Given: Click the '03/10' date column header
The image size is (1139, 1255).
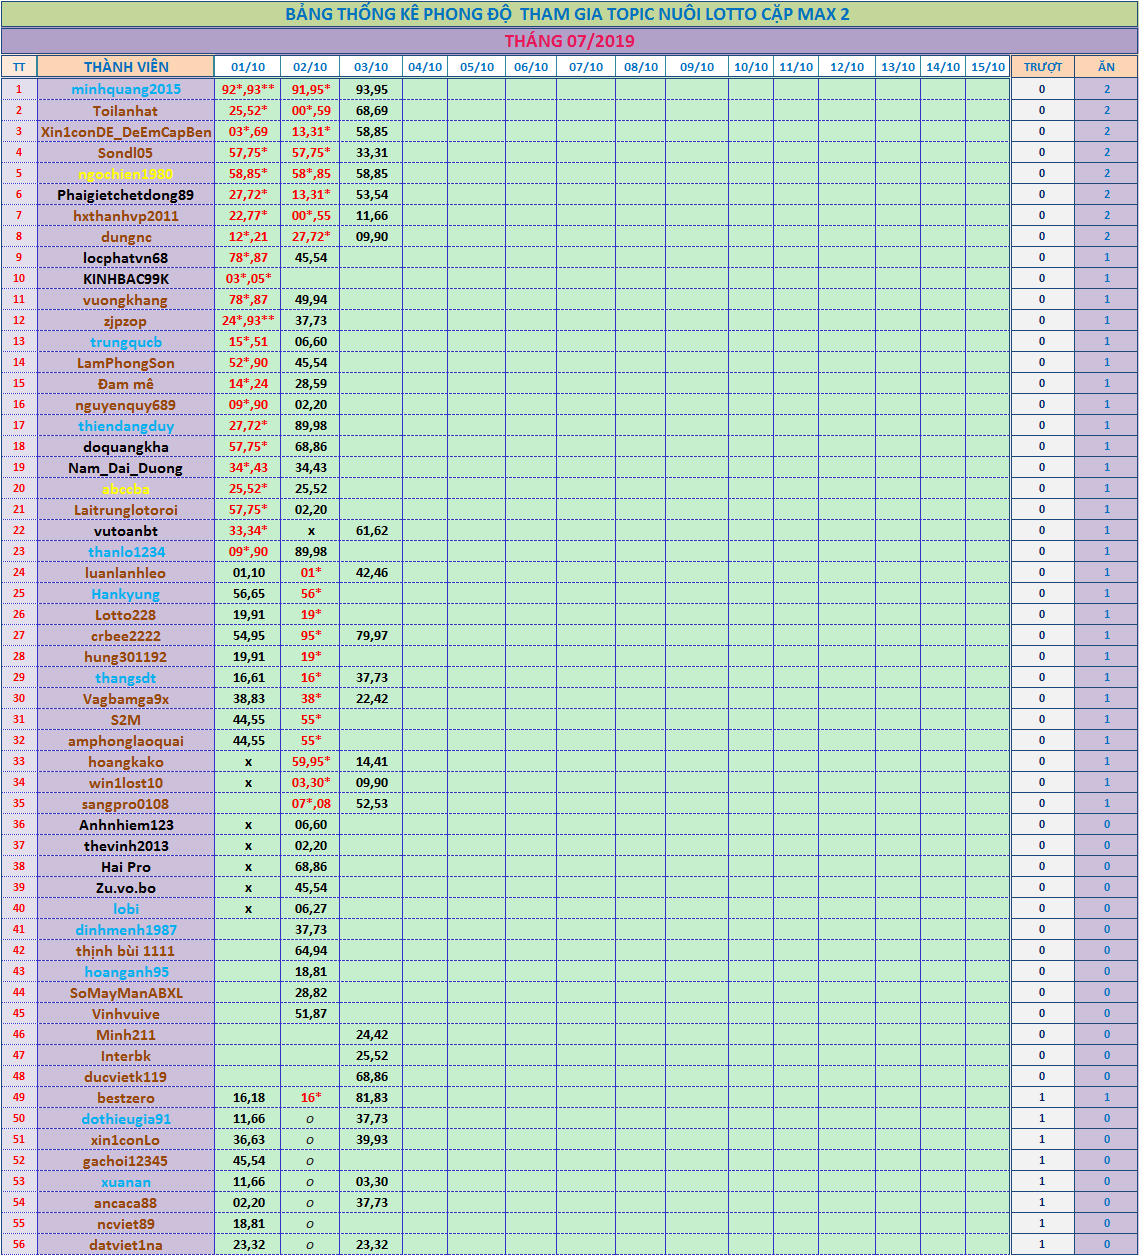Looking at the screenshot, I should 371,67.
